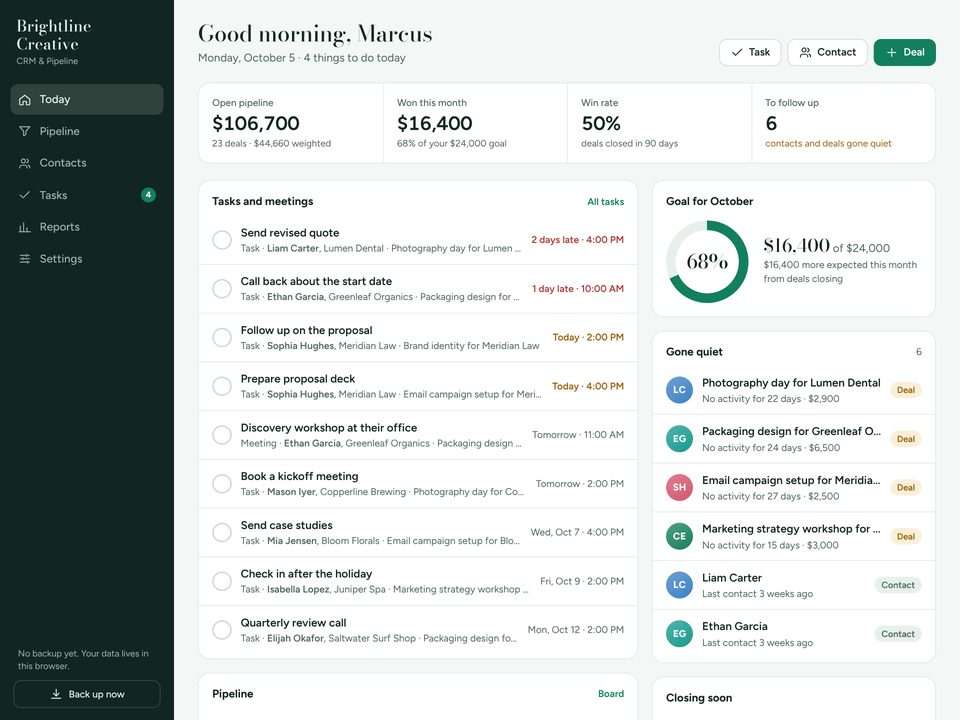Mark Discovery workshop at their office done
Image resolution: width=960 pixels, height=720 pixels.
[222, 435]
